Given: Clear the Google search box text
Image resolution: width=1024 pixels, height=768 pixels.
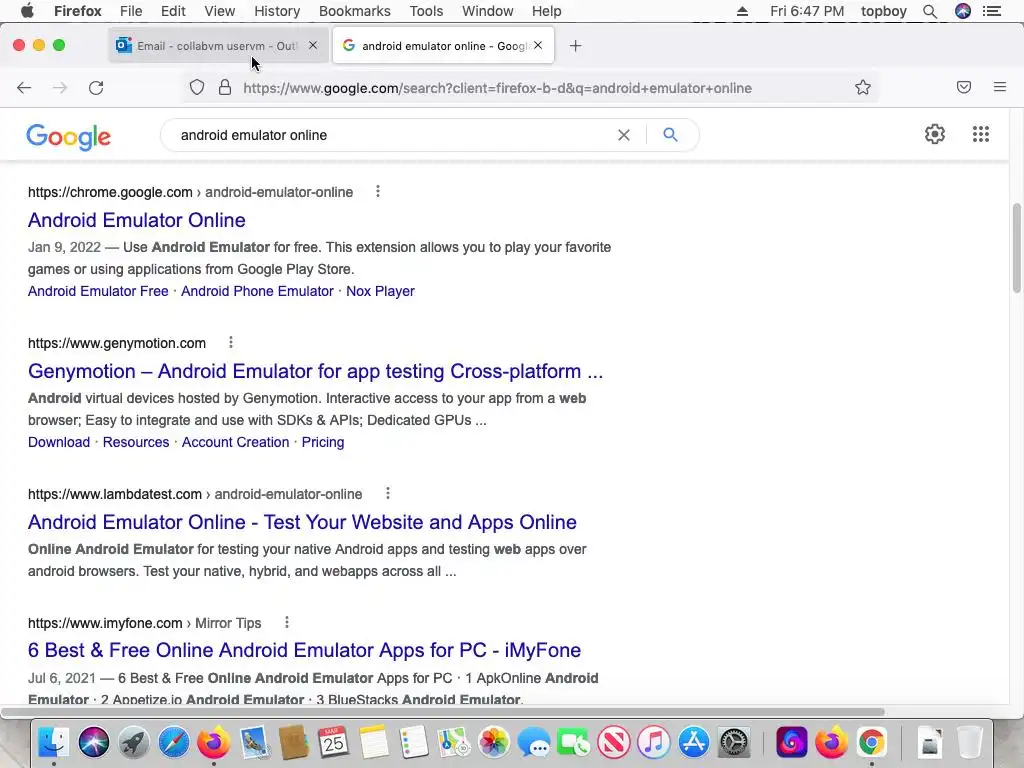Looking at the screenshot, I should point(624,135).
